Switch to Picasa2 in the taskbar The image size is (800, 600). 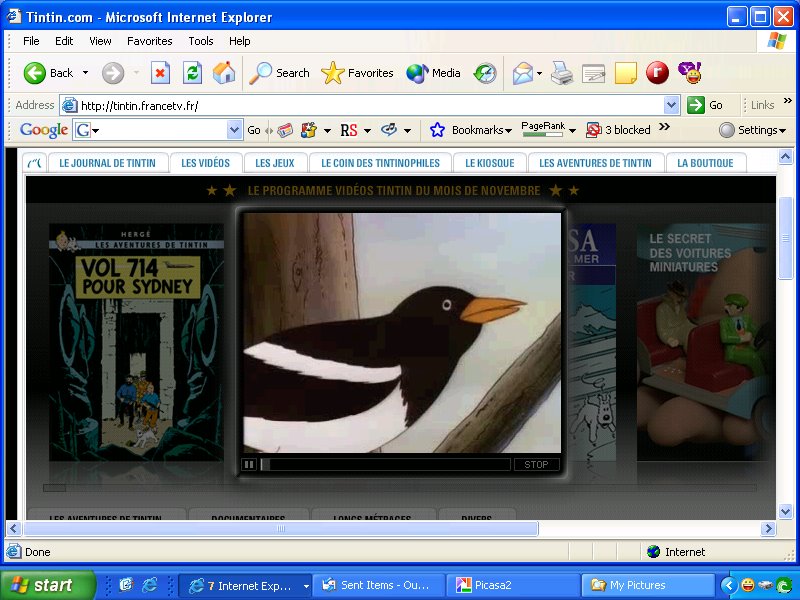coord(513,585)
